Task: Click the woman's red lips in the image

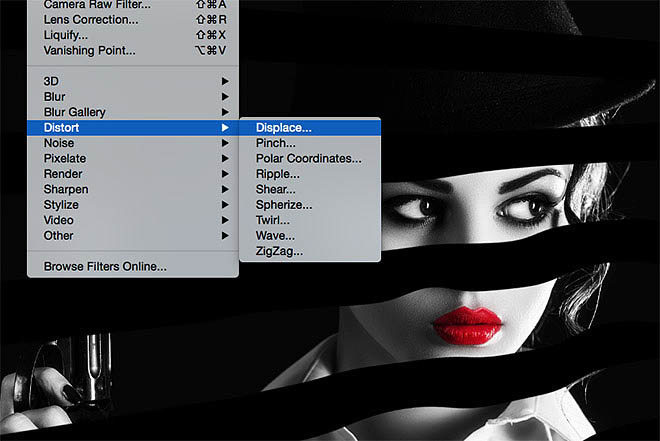Action: pyautogui.click(x=468, y=325)
